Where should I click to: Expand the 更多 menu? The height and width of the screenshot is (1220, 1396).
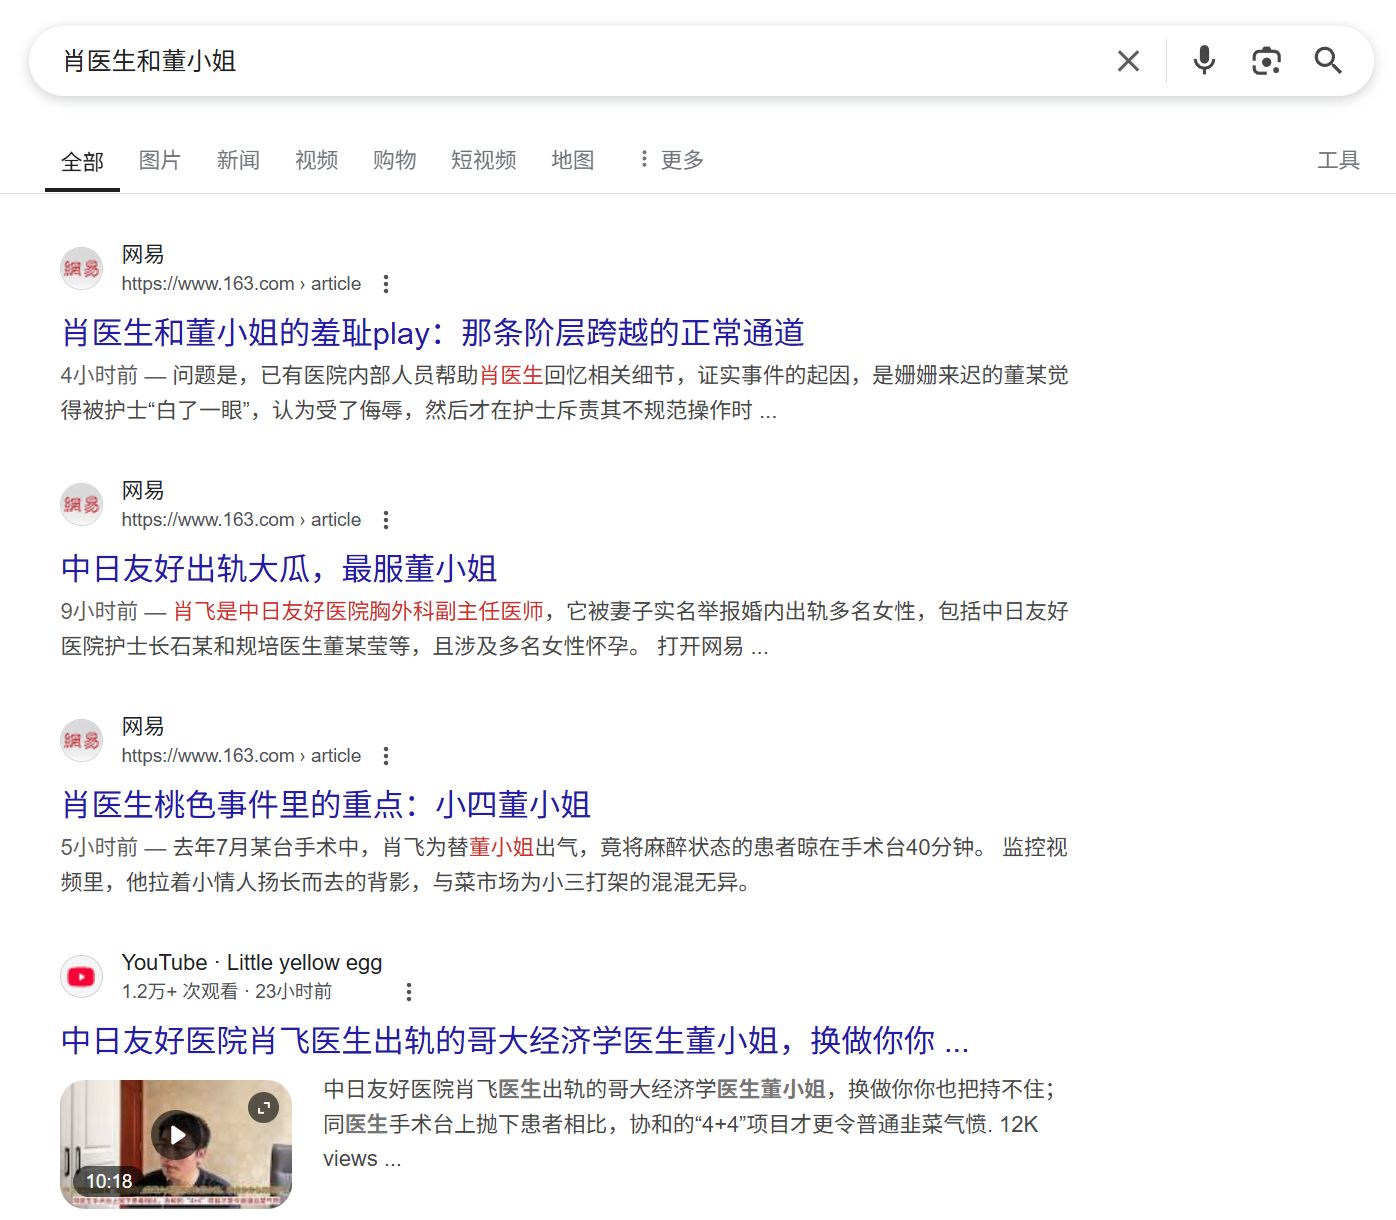coord(671,160)
